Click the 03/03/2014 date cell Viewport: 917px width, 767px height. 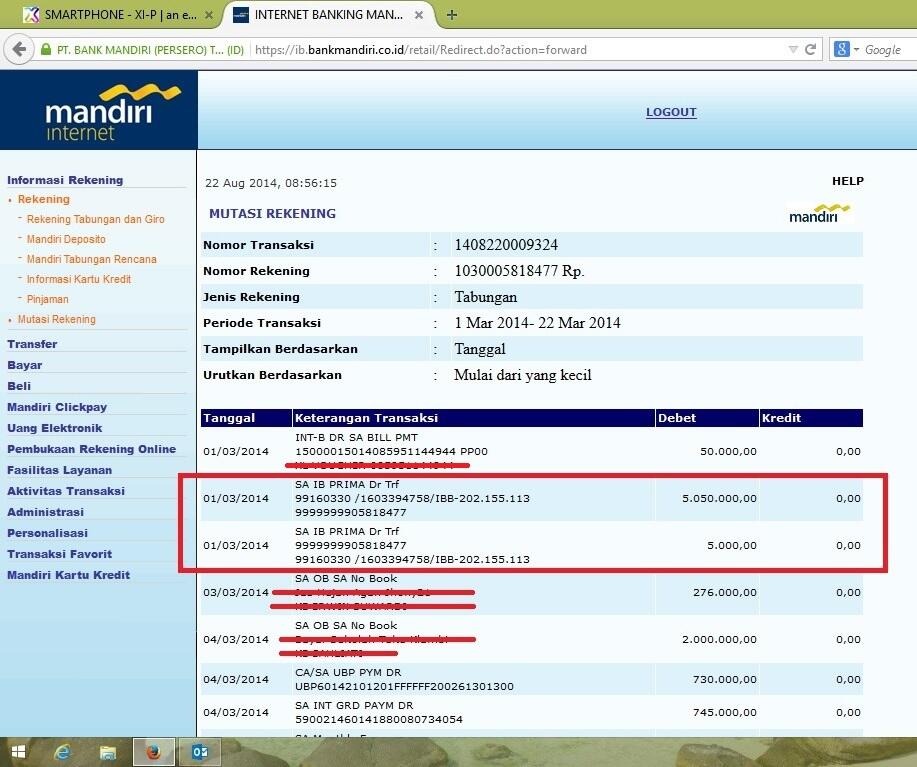(236, 592)
